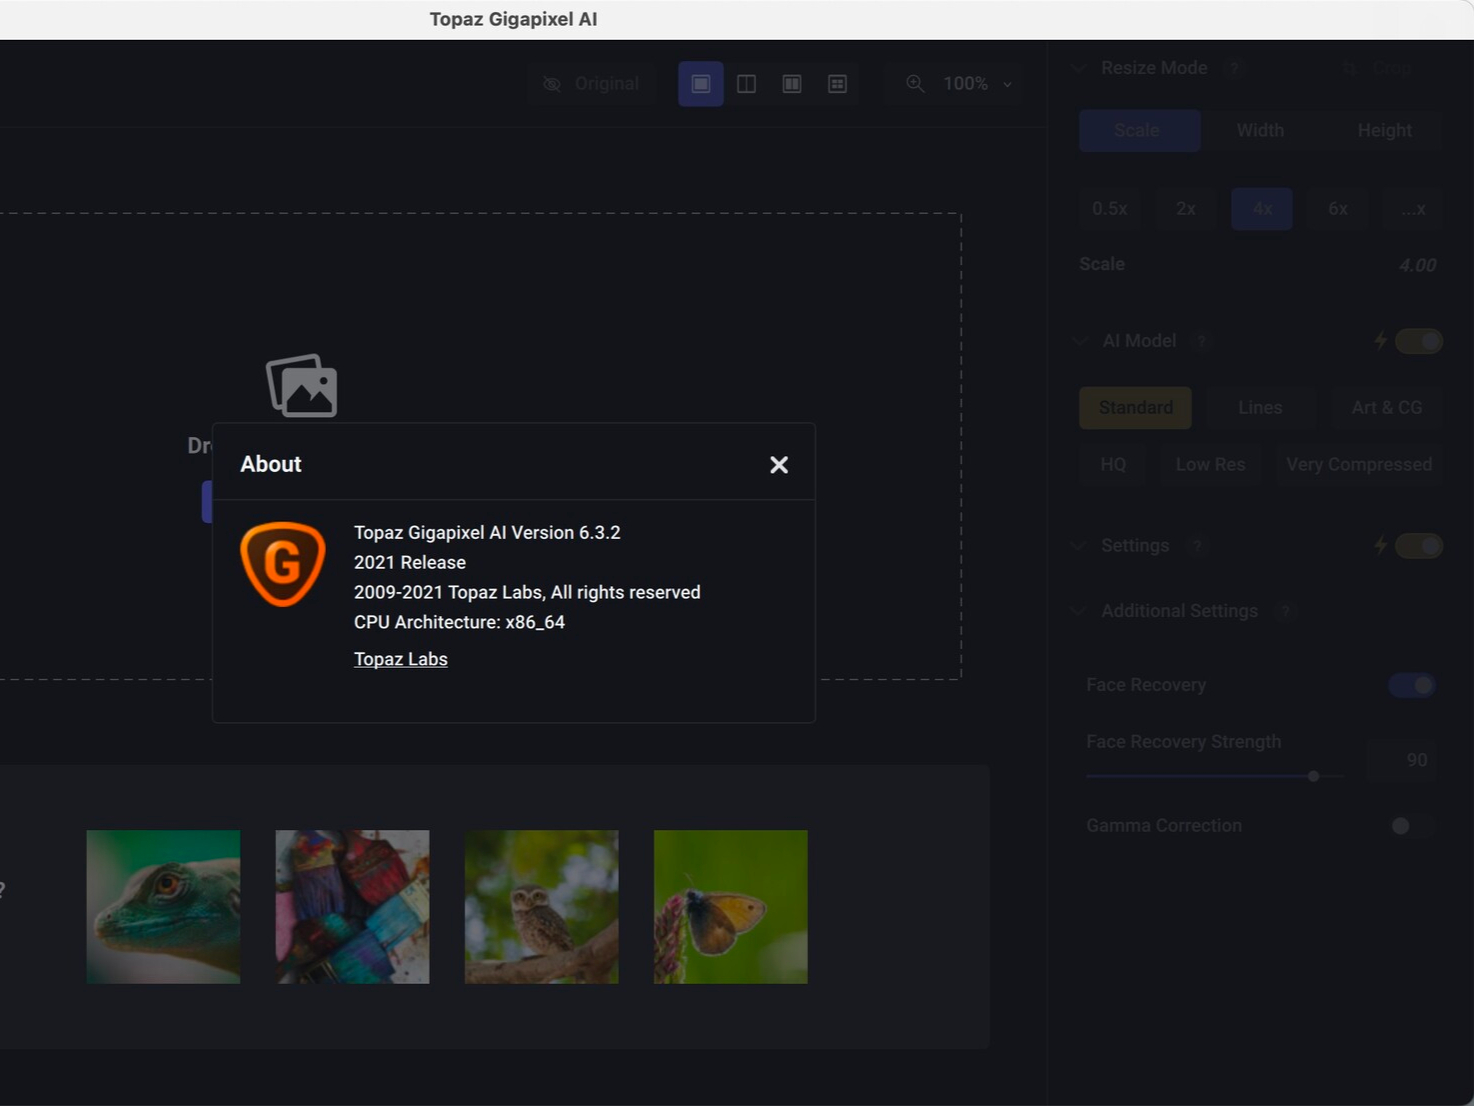This screenshot has height=1106, width=1474.
Task: Open the four-panel comparison view
Action: pyautogui.click(x=837, y=84)
